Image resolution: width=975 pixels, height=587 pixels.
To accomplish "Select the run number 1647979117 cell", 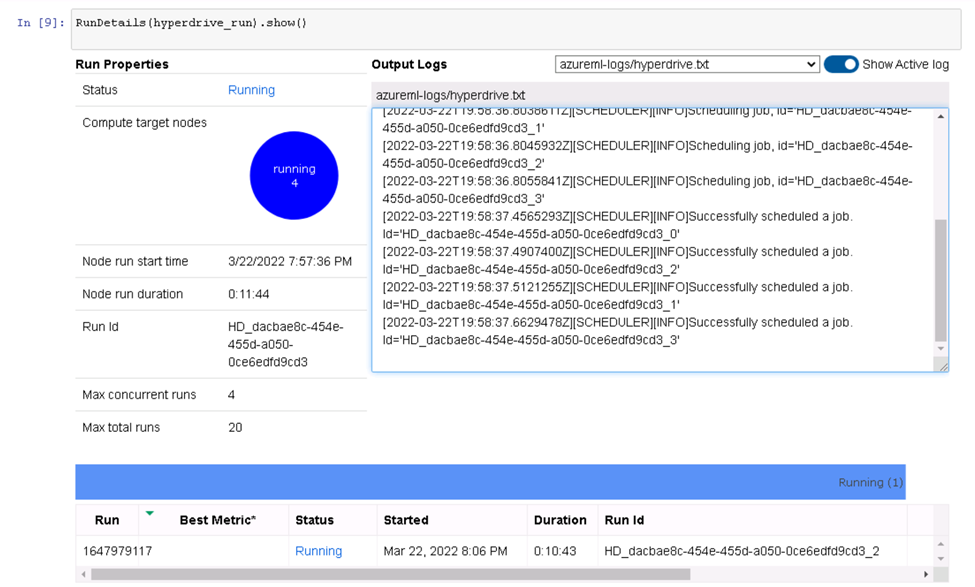I will tap(118, 551).
